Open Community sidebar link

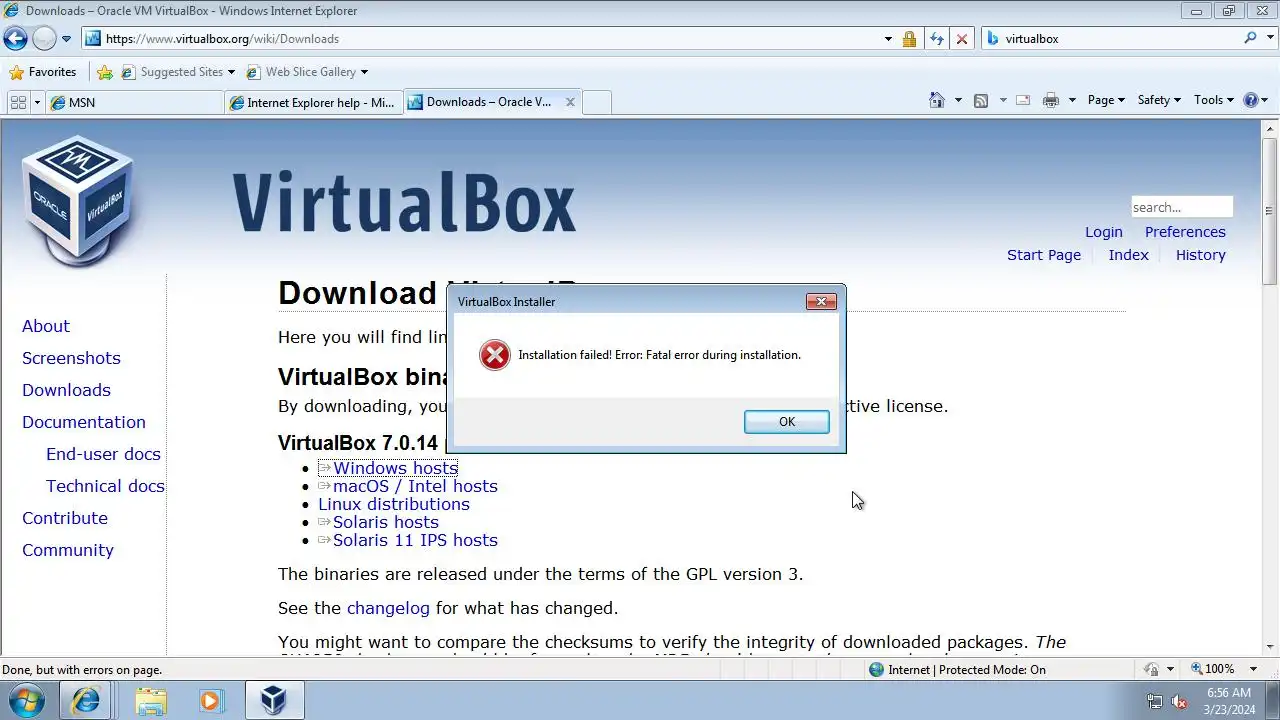point(68,550)
